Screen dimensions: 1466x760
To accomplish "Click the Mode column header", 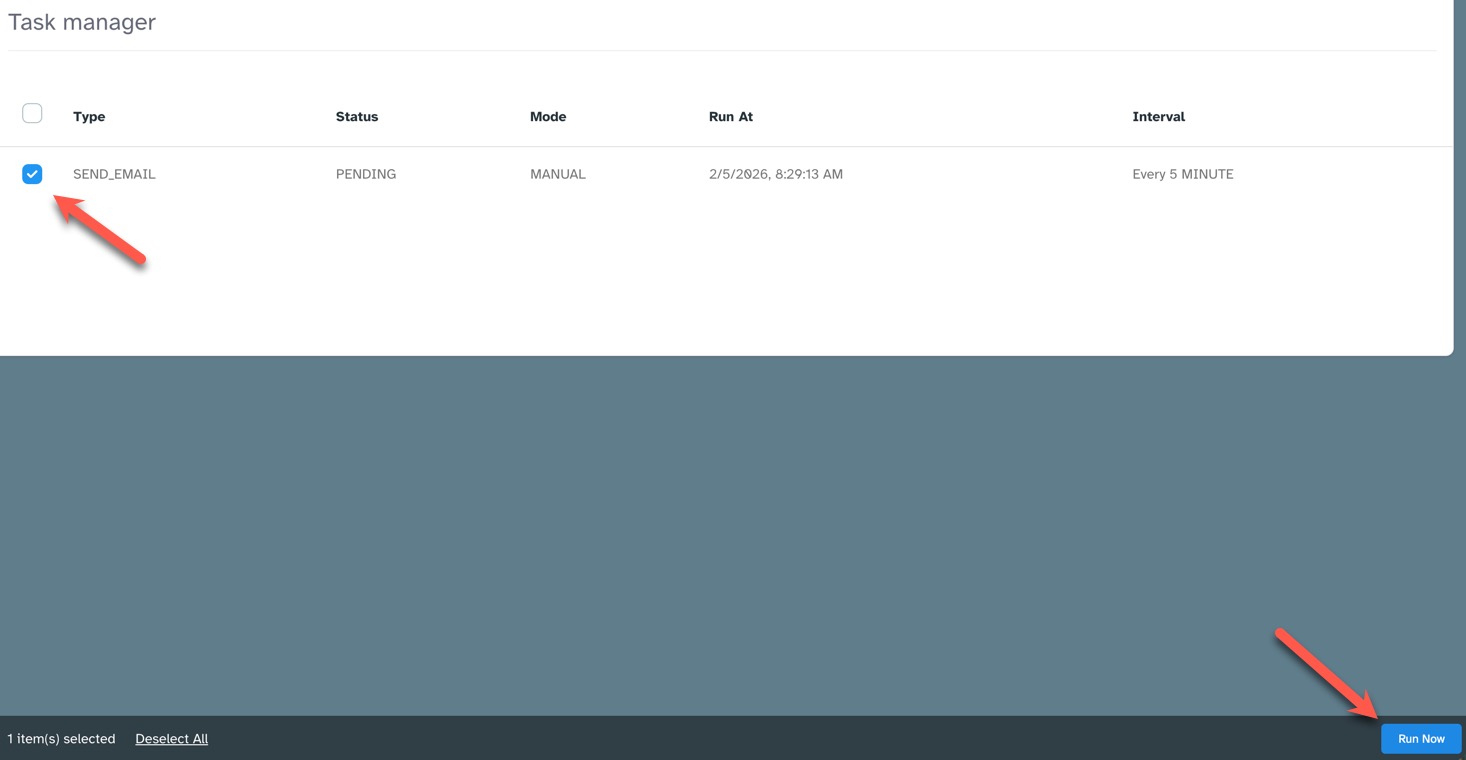I will tap(548, 117).
